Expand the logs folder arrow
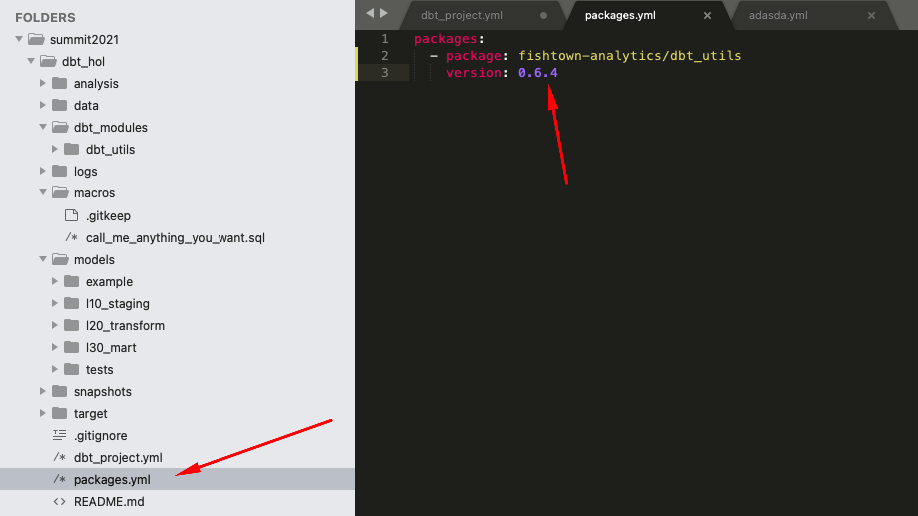 (43, 171)
